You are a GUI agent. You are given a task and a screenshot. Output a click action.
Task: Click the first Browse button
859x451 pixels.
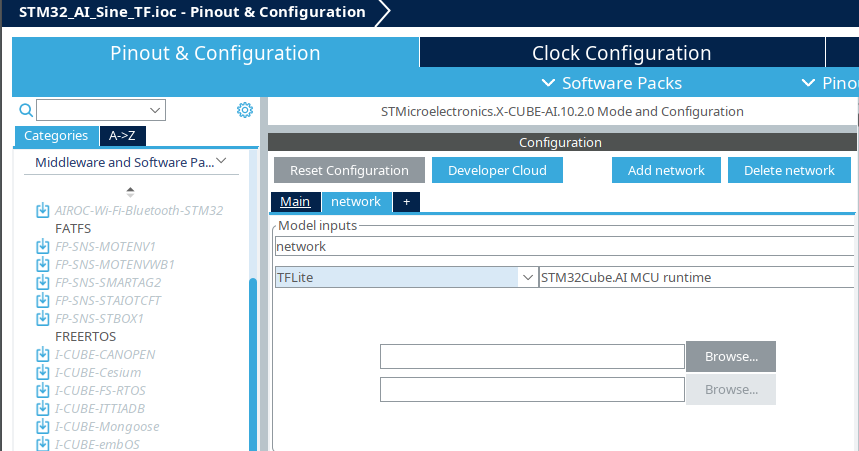(730, 356)
